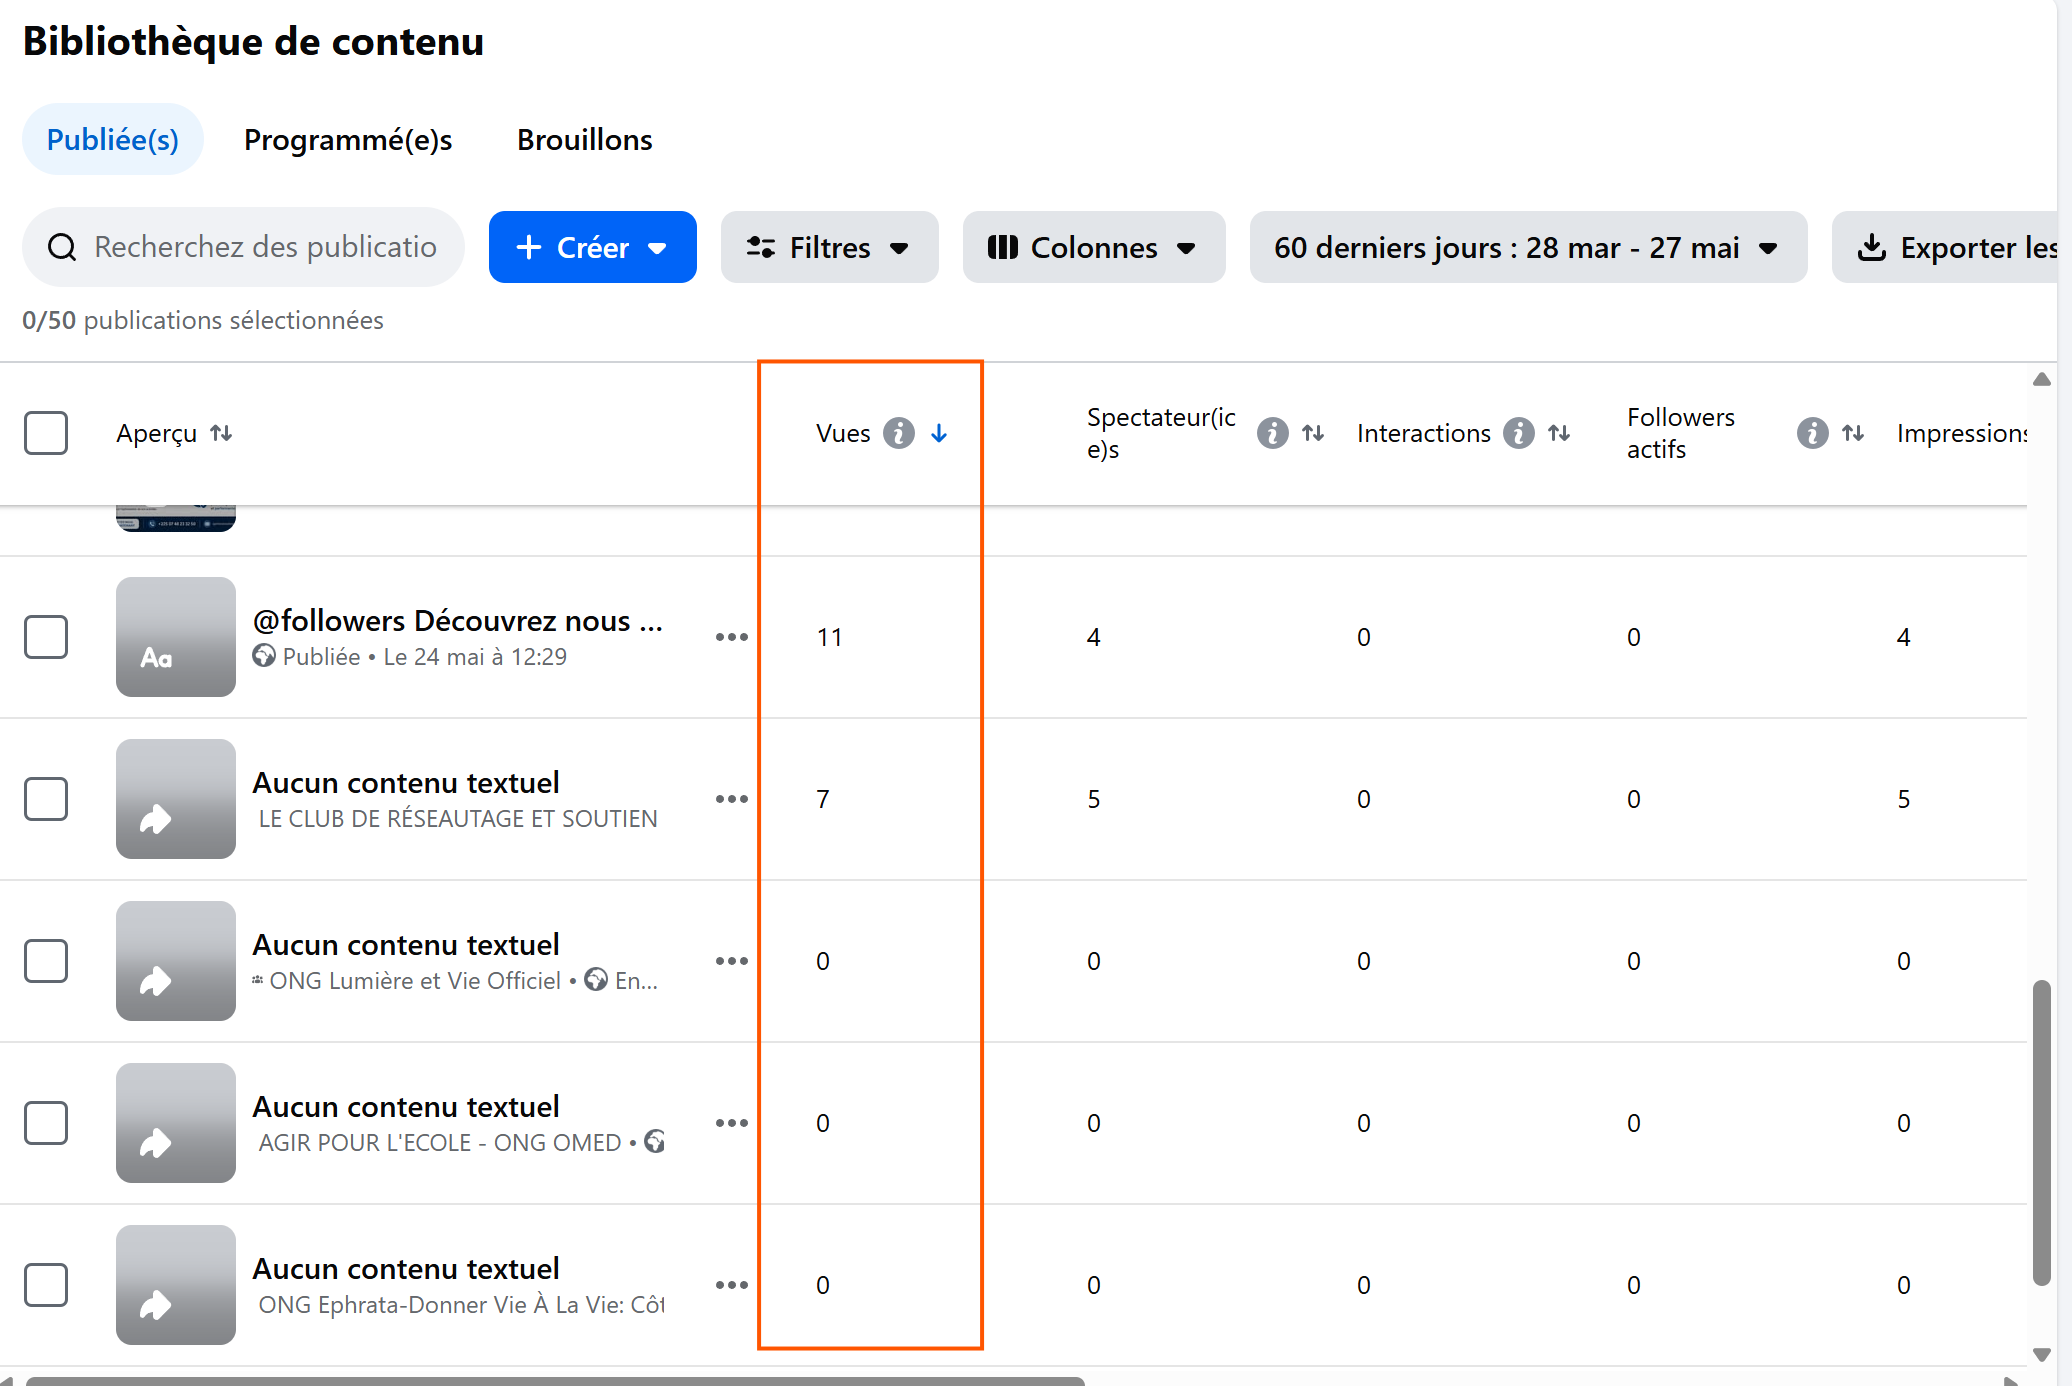The image size is (2072, 1386).
Task: Go to the Brouillons tab
Action: 584,139
